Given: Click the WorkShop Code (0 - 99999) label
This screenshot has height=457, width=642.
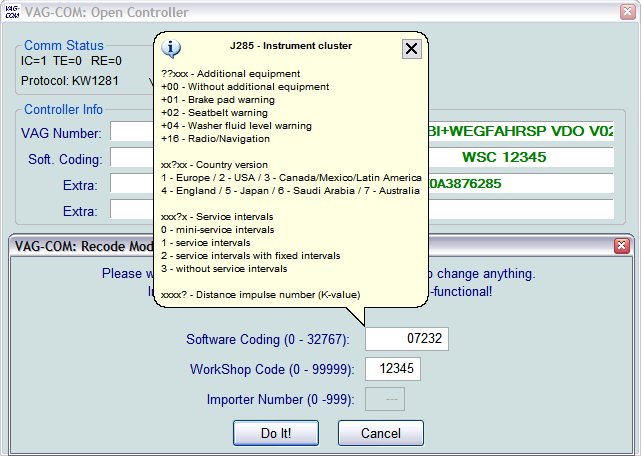Looking at the screenshot, I should tap(272, 369).
